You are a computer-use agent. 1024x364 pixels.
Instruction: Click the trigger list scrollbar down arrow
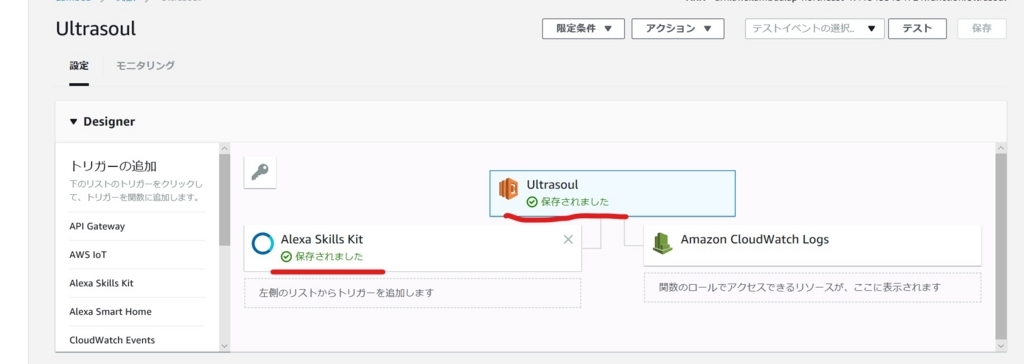point(225,346)
